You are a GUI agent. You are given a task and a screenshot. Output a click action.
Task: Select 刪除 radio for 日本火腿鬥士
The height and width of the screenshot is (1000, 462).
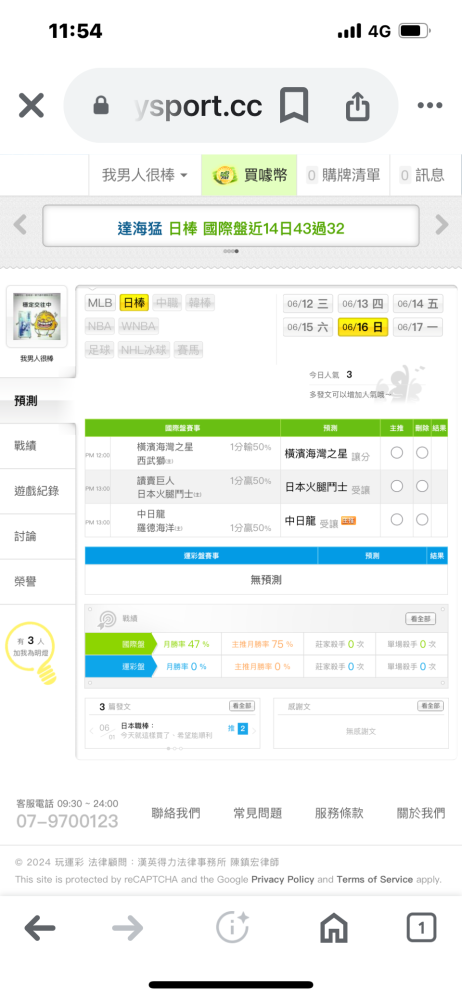pos(422,486)
